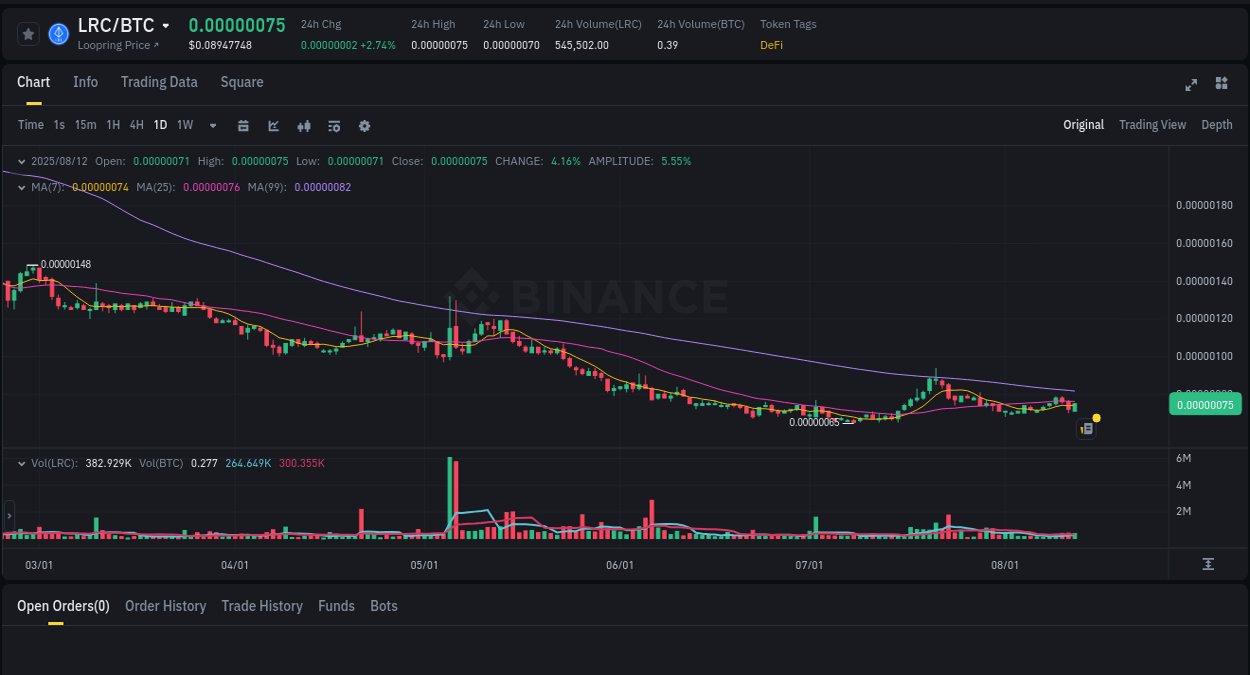This screenshot has height=675, width=1250.
Task: Open the chart calendar date picker
Action: pos(243,125)
